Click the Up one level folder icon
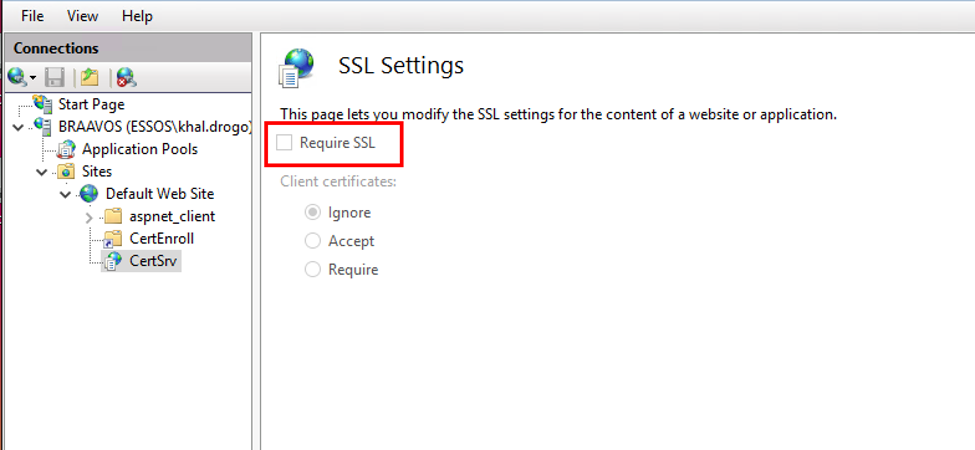Image resolution: width=975 pixels, height=450 pixels. (91, 77)
